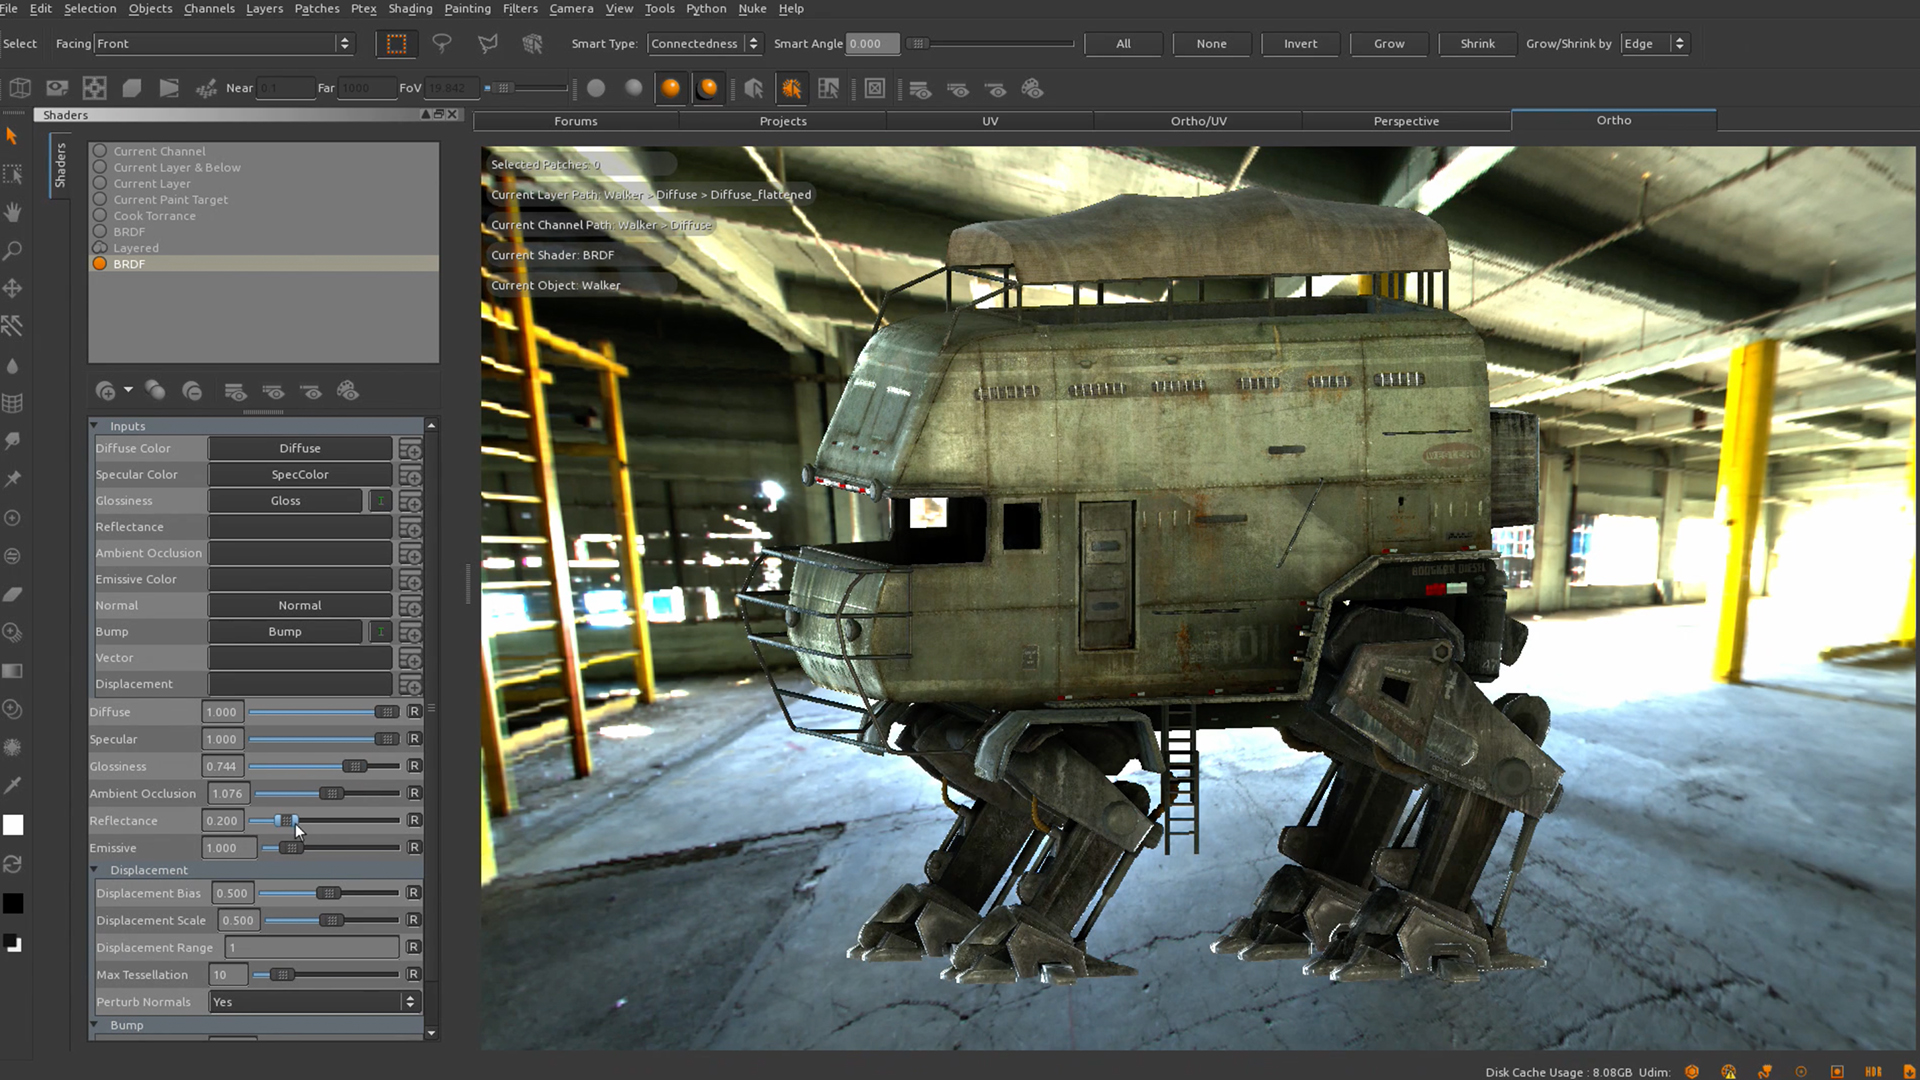Expand the Bump section
1920x1080 pixels.
[94, 1025]
